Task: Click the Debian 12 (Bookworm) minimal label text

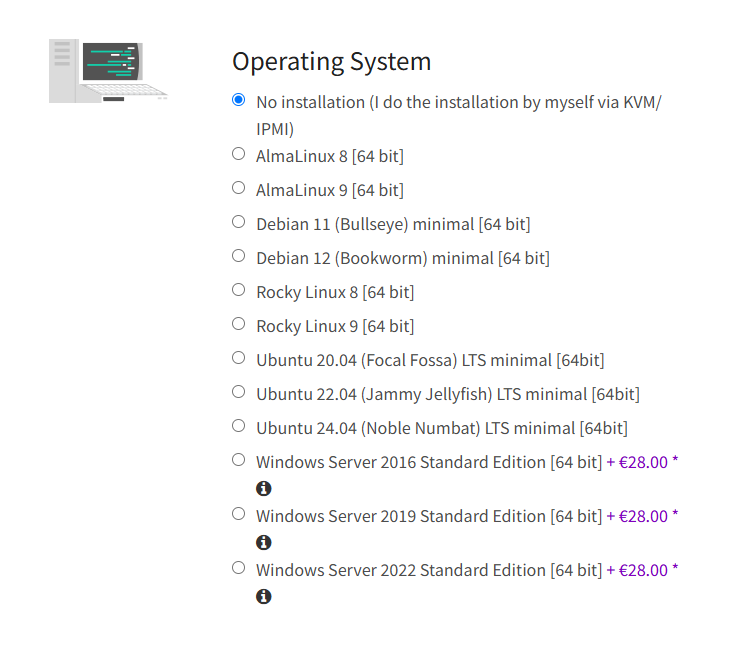Action: 403,258
